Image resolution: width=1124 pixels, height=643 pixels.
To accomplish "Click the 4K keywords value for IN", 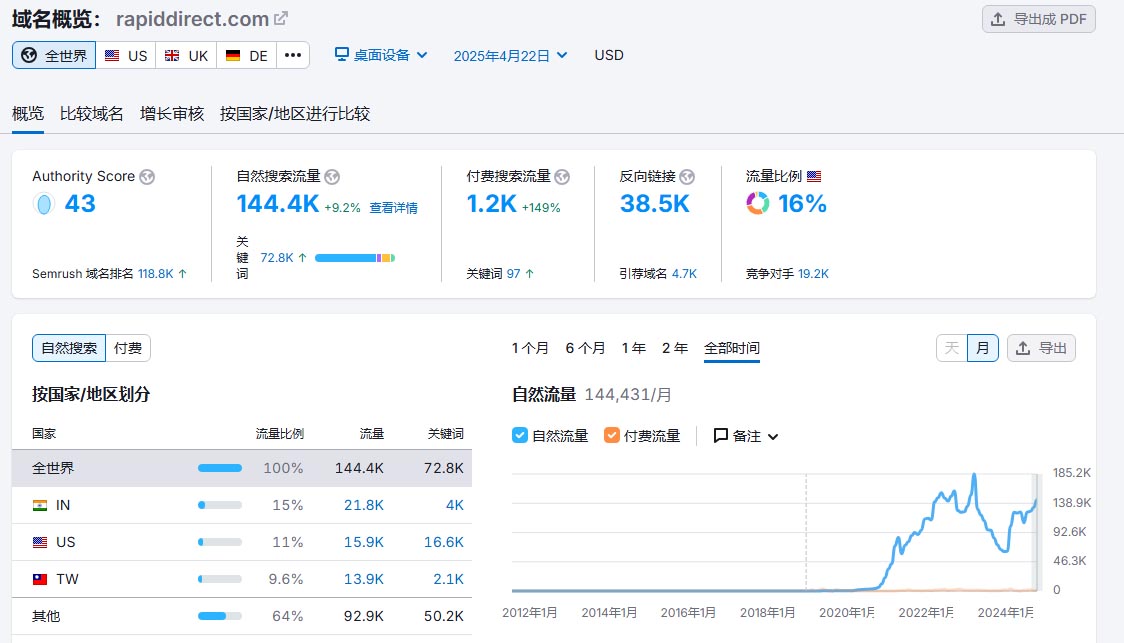I will point(455,505).
